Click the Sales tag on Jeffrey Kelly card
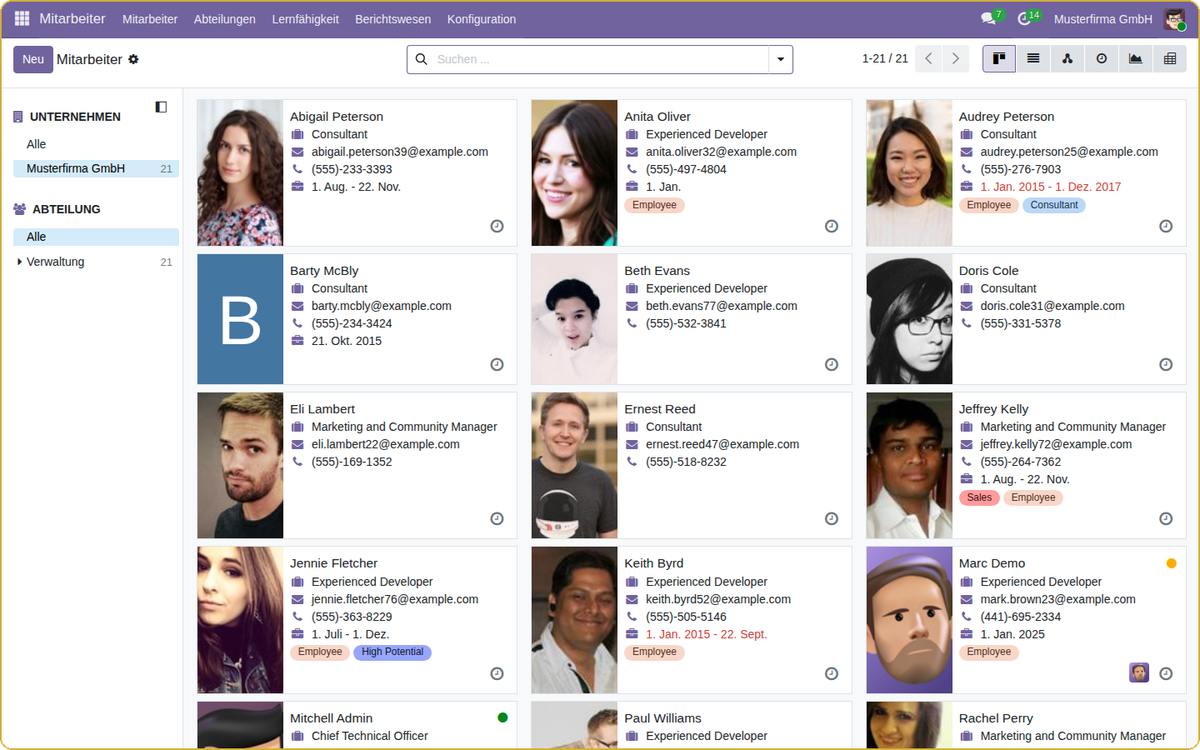Viewport: 1200px width, 750px height. 980,497
